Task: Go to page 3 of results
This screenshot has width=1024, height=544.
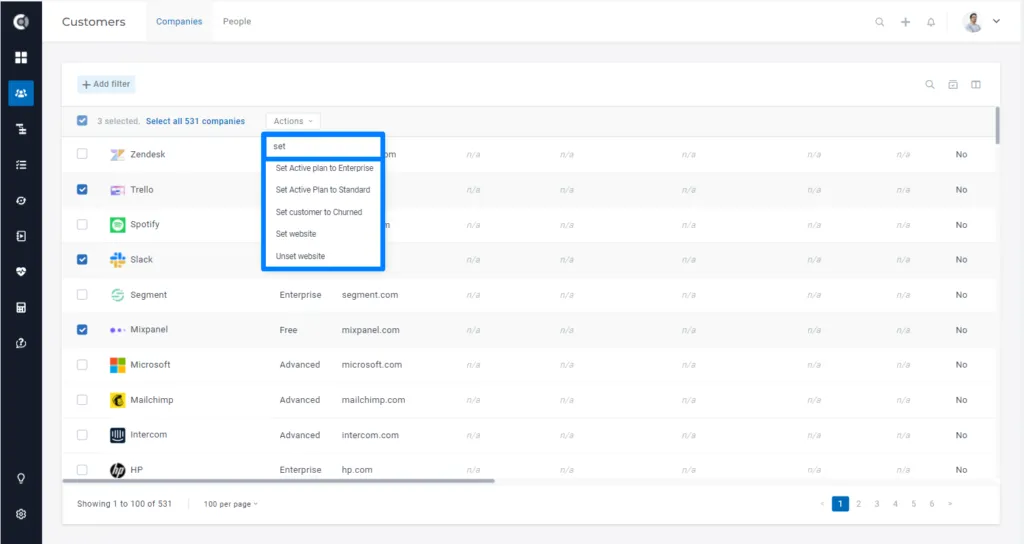Action: pos(877,504)
